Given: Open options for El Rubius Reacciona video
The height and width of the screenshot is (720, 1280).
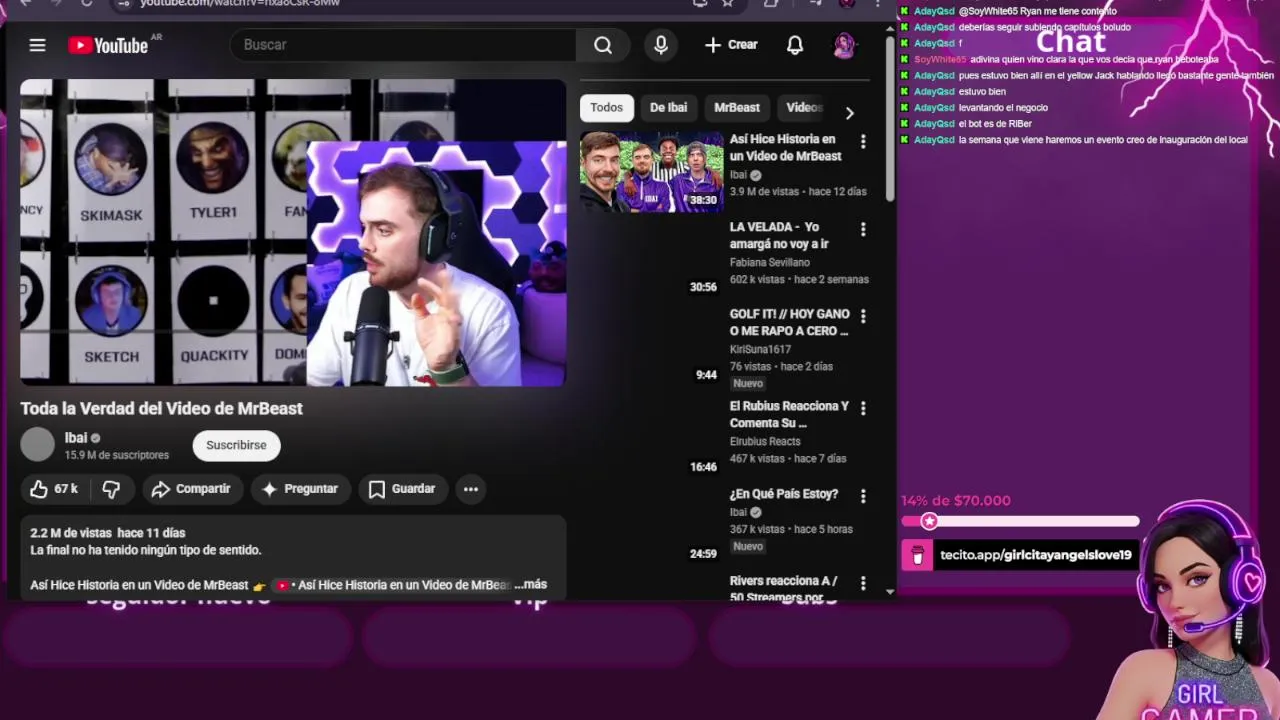Looking at the screenshot, I should point(863,408).
